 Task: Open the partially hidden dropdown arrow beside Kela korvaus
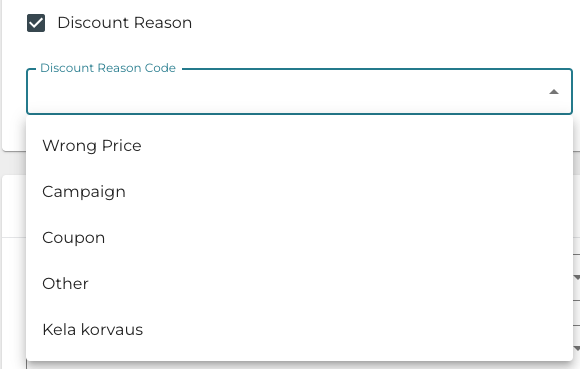pos(576,348)
